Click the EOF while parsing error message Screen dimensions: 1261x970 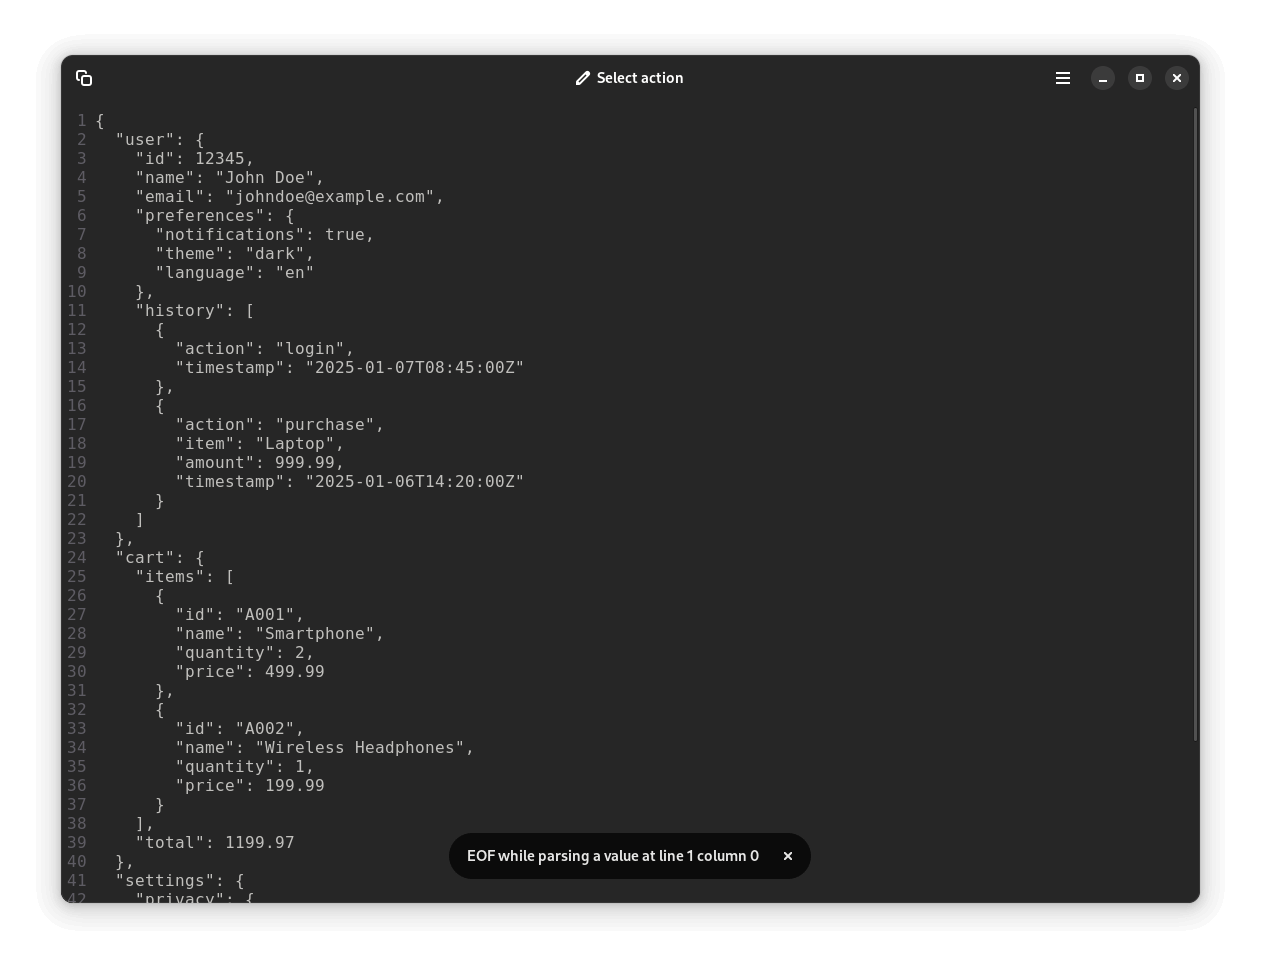pyautogui.click(x=612, y=856)
